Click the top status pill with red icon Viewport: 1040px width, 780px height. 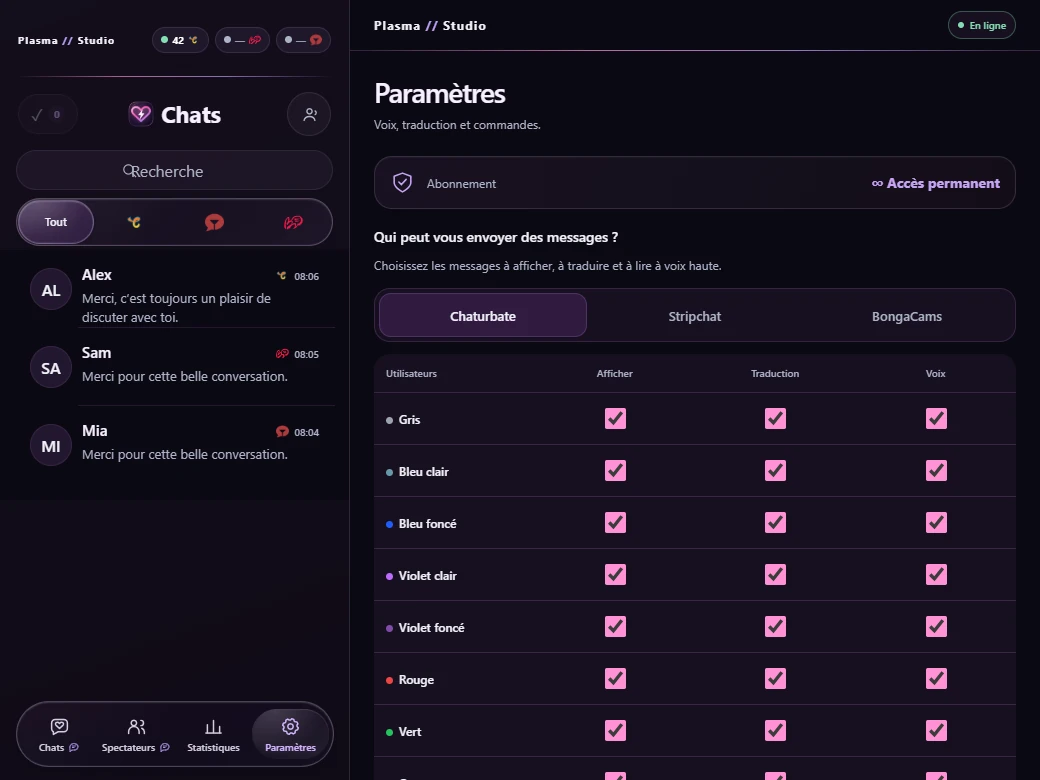303,40
